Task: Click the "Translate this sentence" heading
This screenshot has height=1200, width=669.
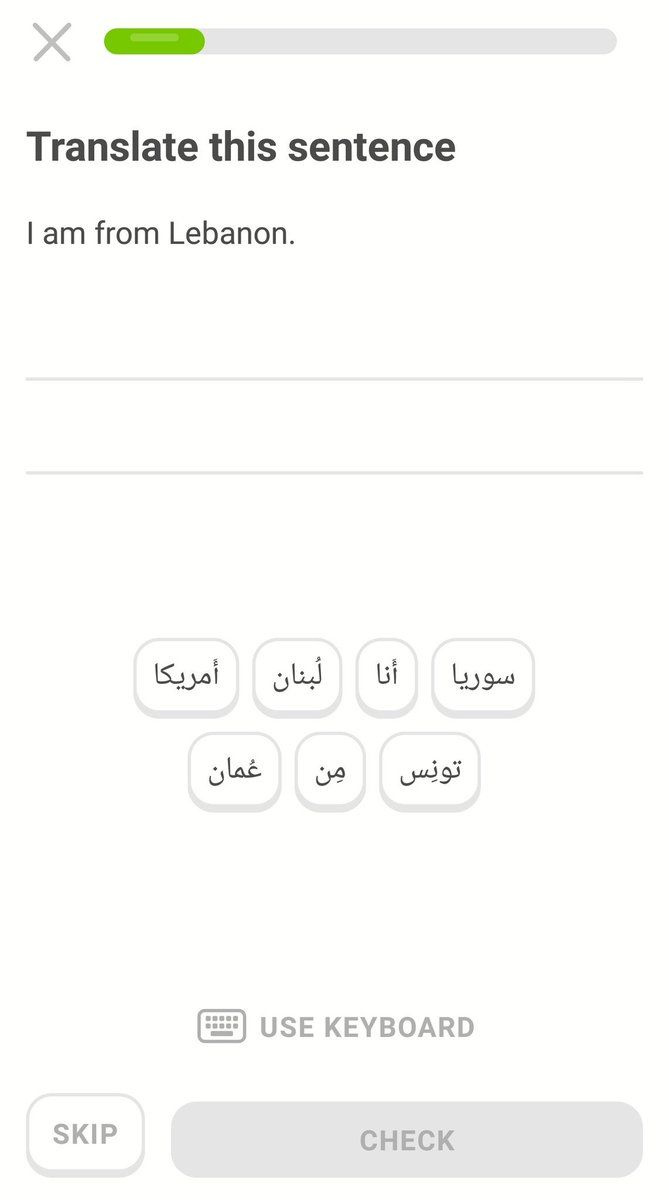Action: pos(241,147)
